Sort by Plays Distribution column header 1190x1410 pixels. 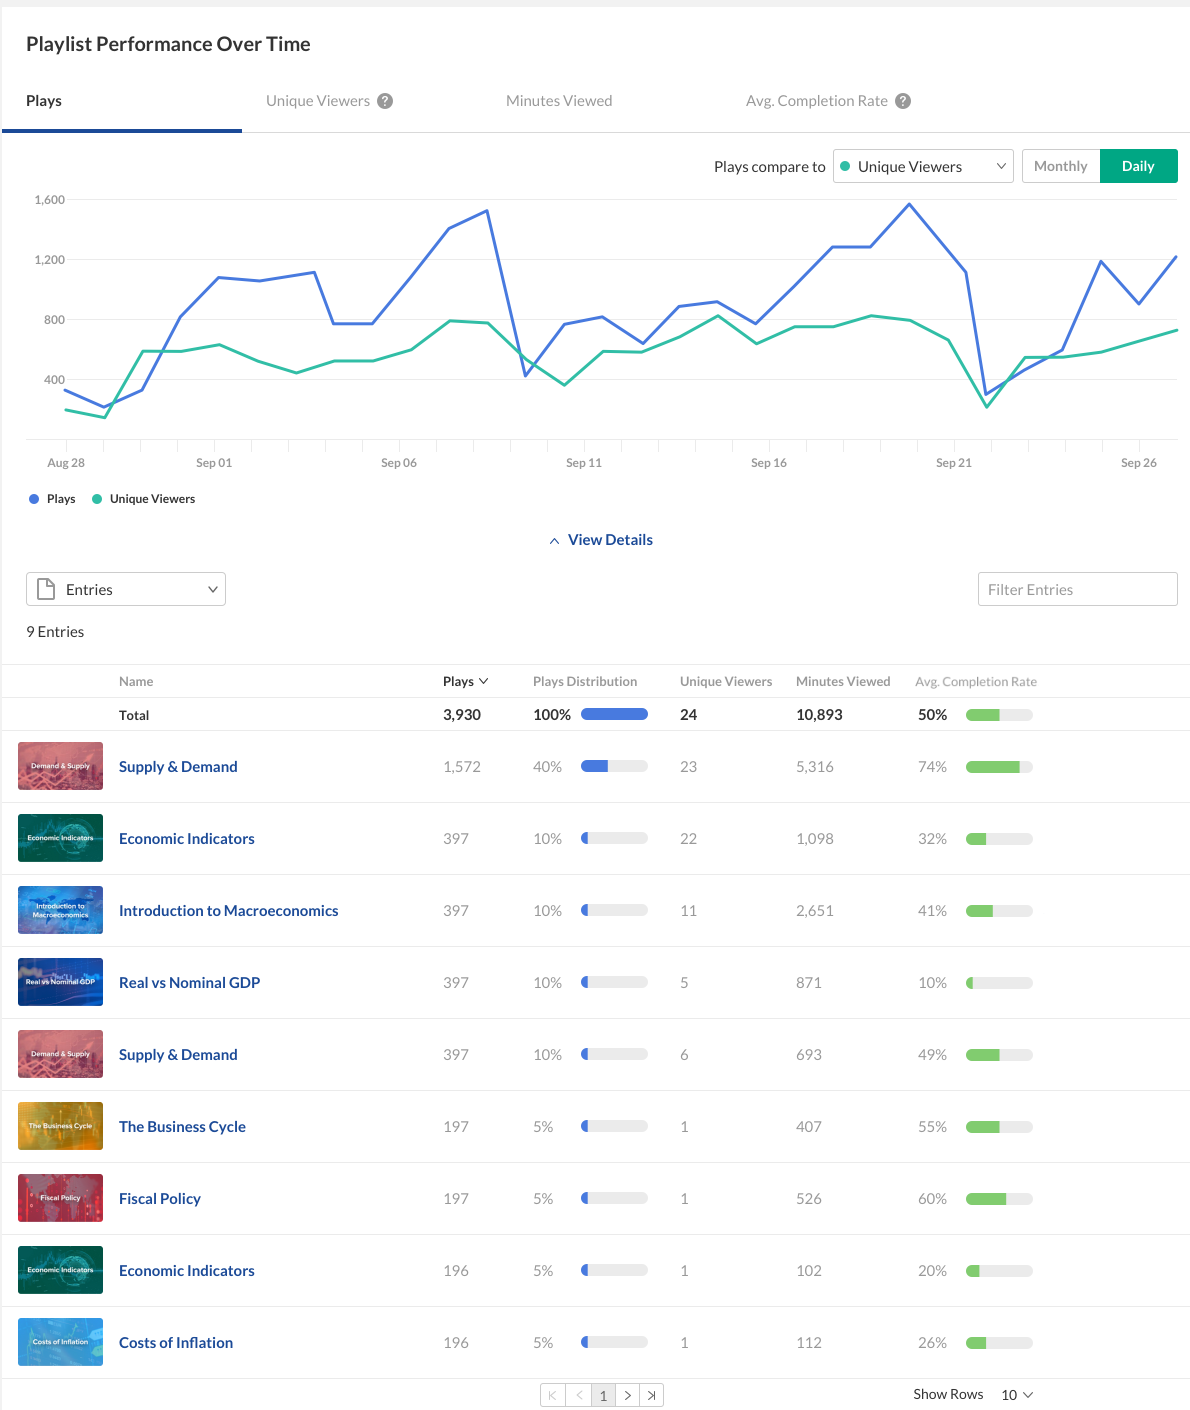(585, 681)
